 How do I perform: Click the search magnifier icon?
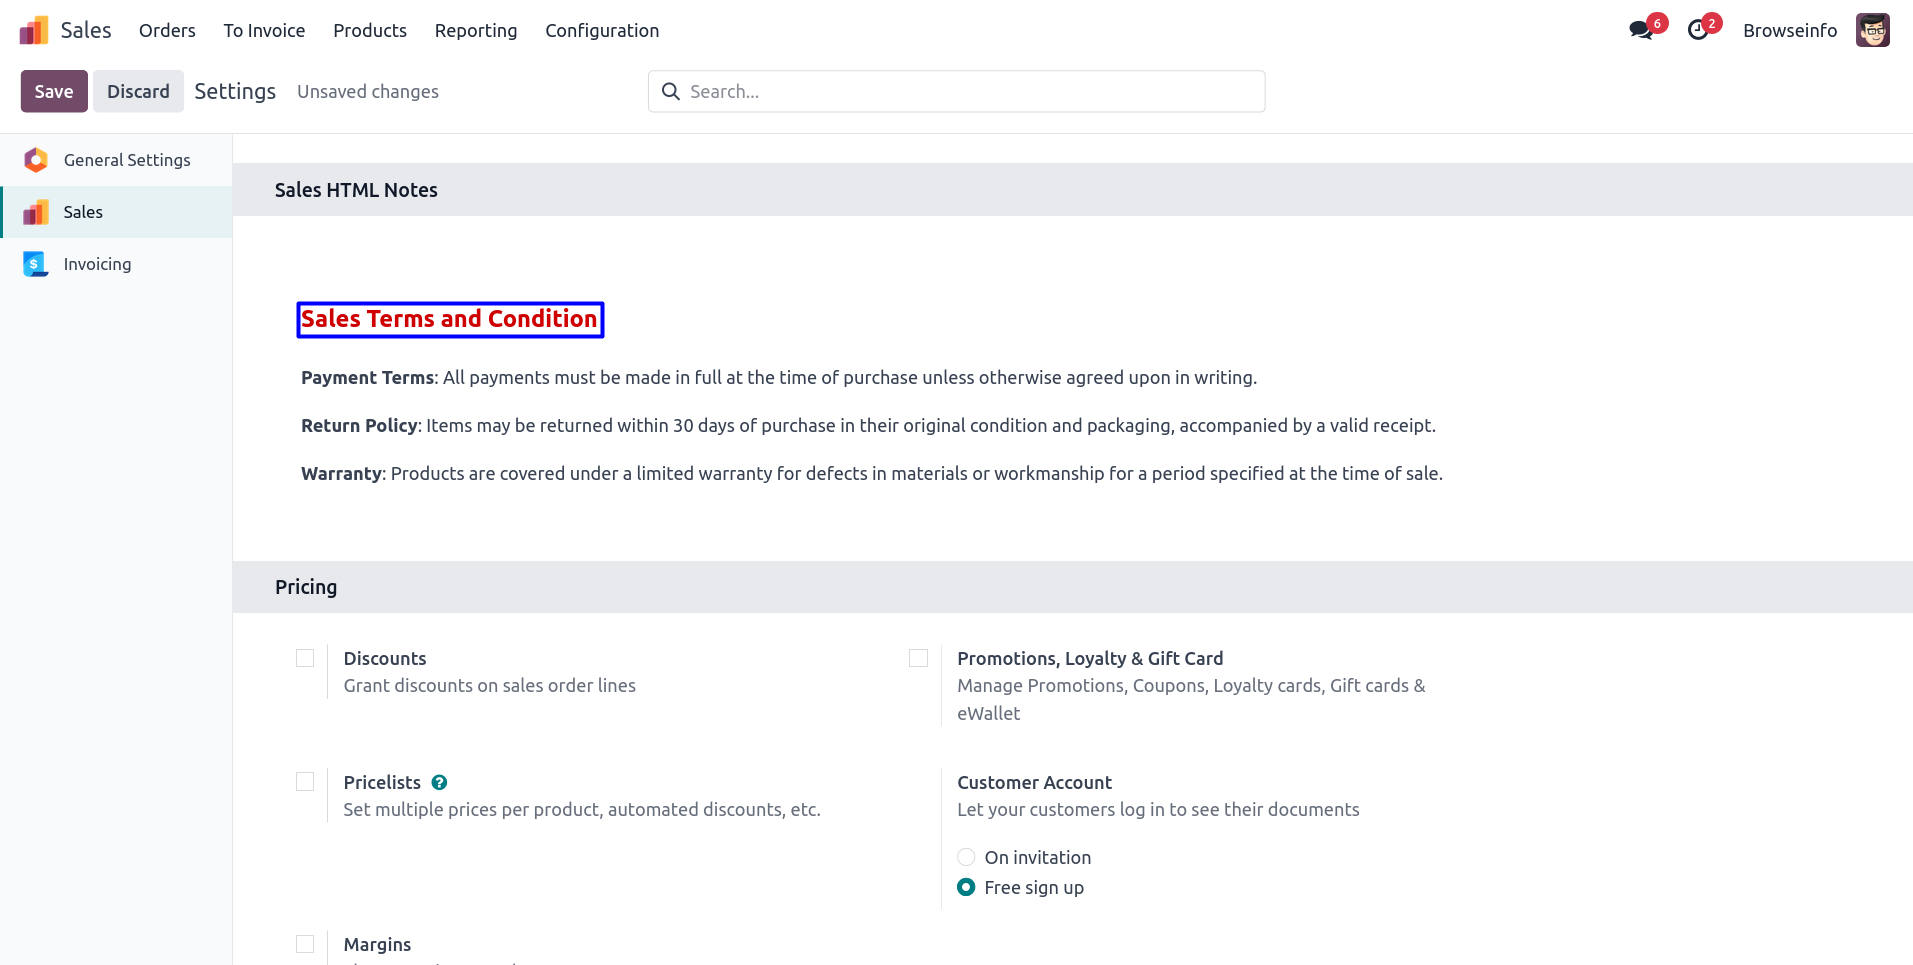coord(671,91)
